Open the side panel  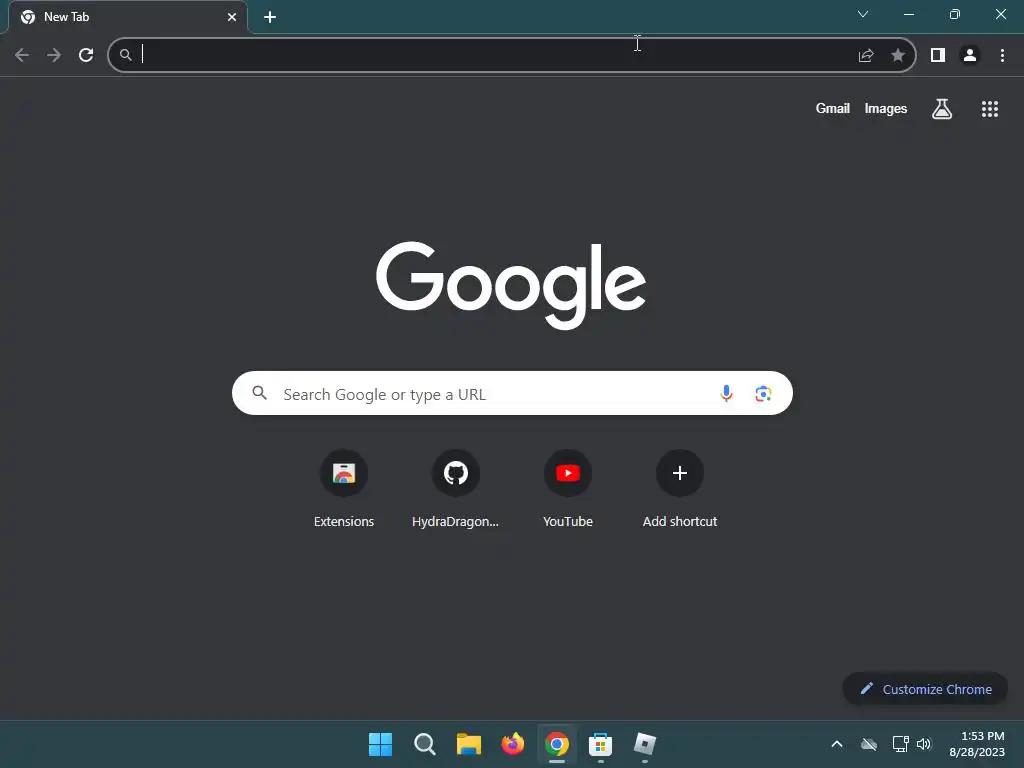pyautogui.click(x=938, y=56)
